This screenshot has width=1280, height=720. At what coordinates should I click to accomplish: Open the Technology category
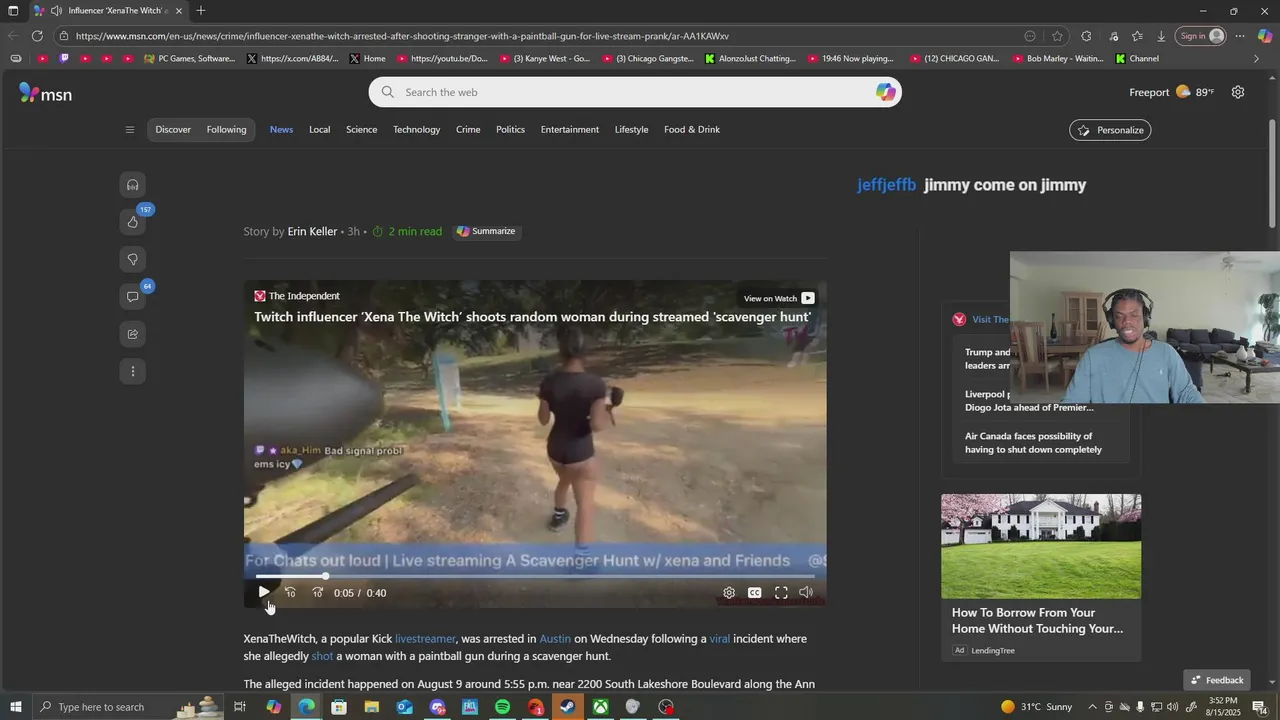click(416, 130)
